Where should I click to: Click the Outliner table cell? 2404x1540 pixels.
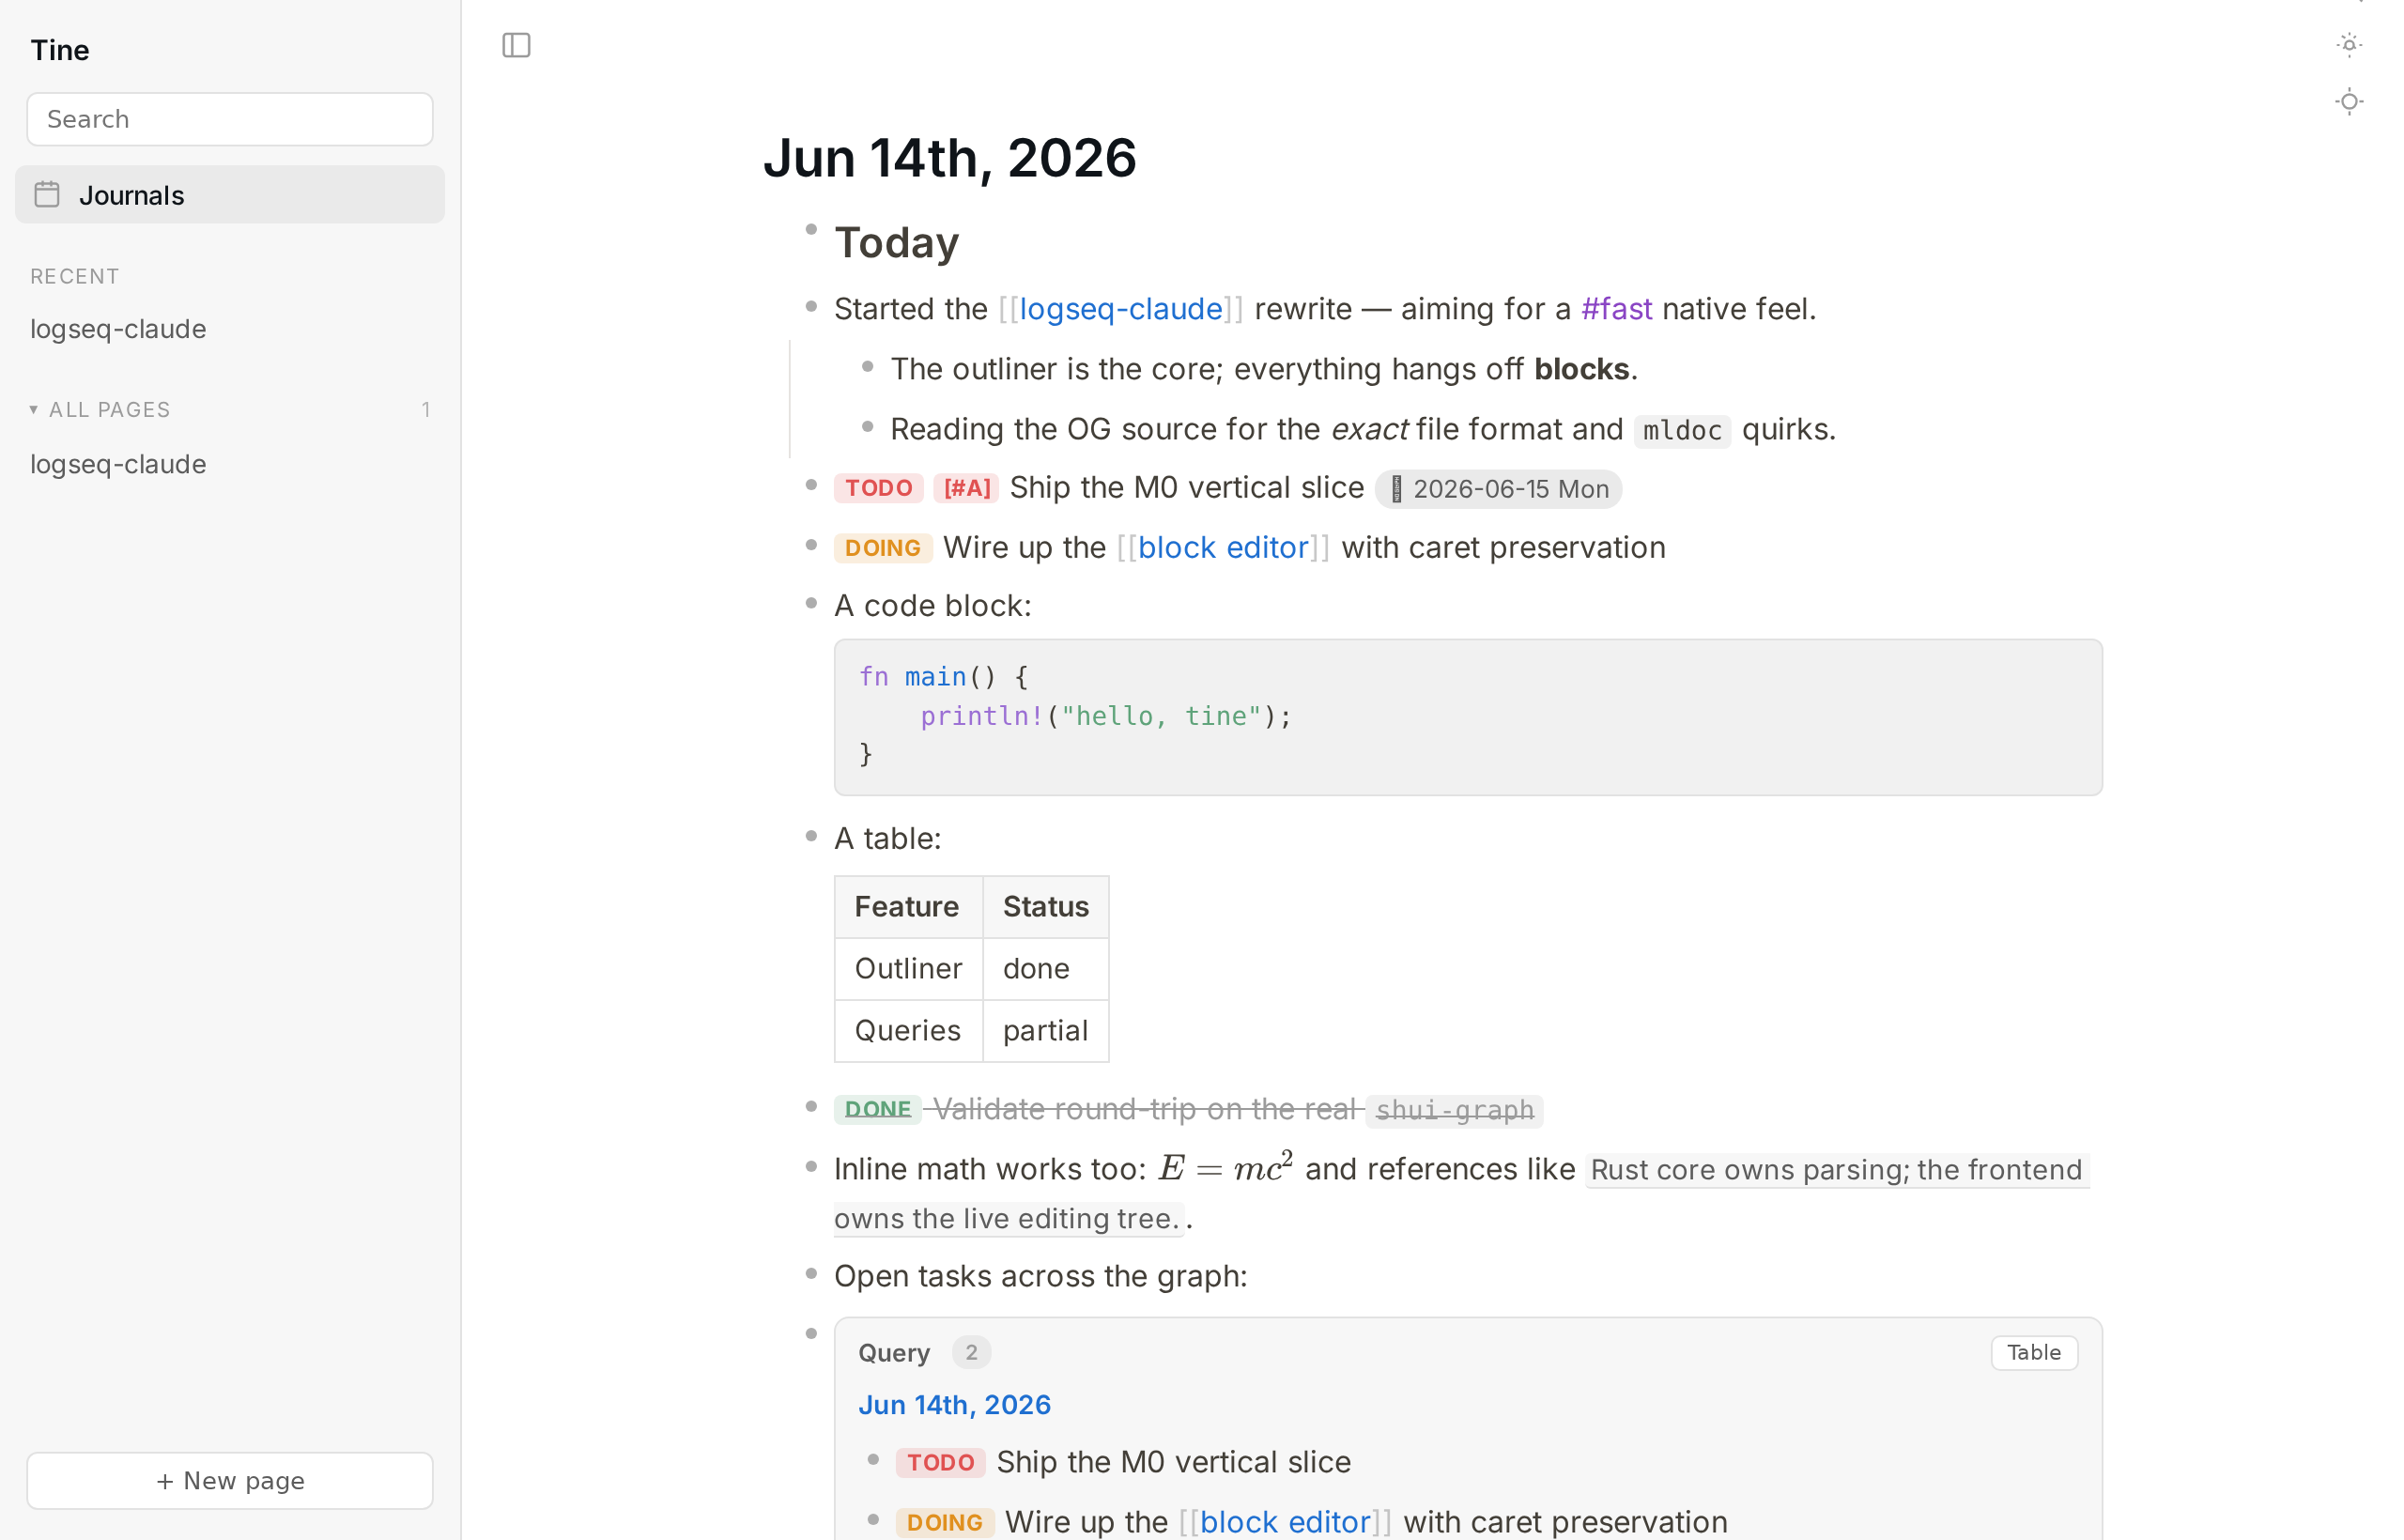908,969
